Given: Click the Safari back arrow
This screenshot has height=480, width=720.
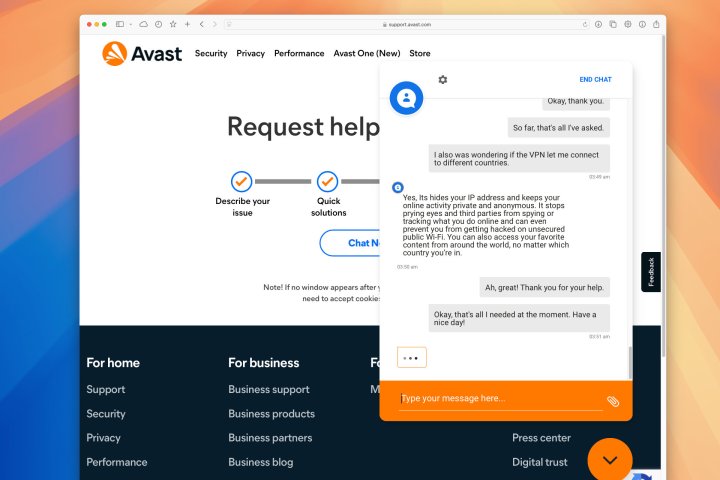Looking at the screenshot, I should point(201,23).
